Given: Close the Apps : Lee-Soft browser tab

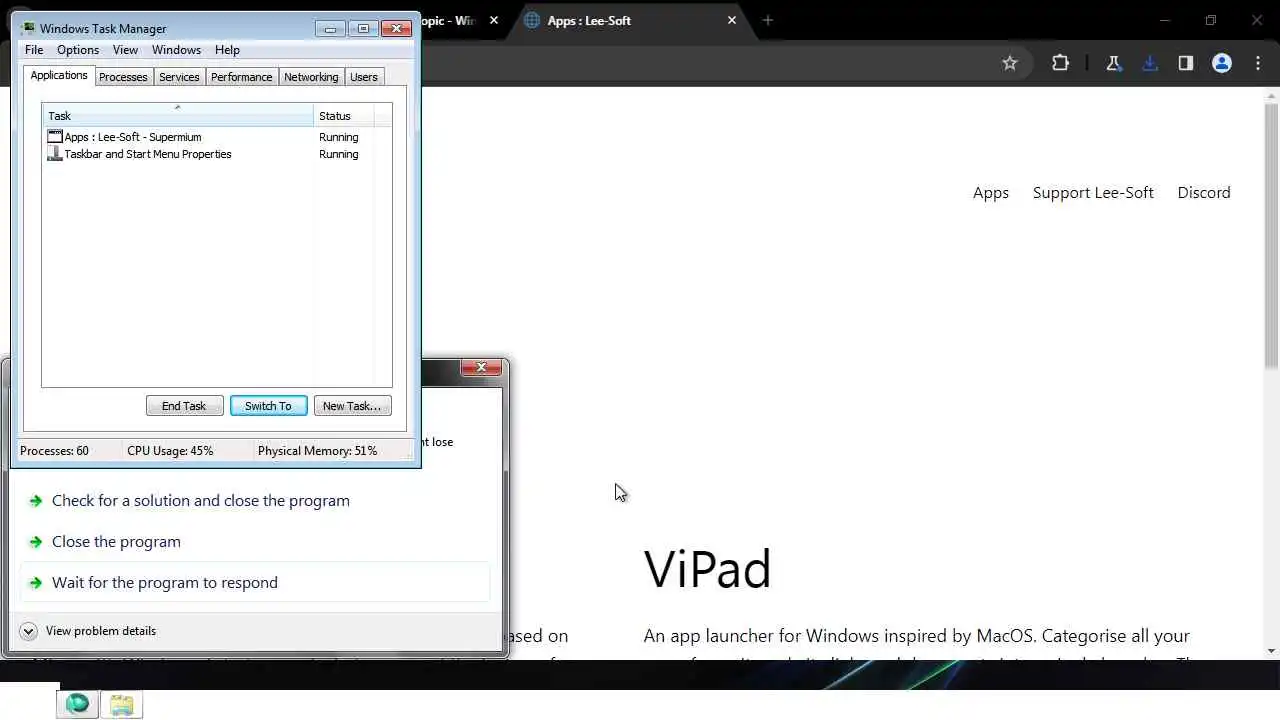Looking at the screenshot, I should (x=732, y=20).
